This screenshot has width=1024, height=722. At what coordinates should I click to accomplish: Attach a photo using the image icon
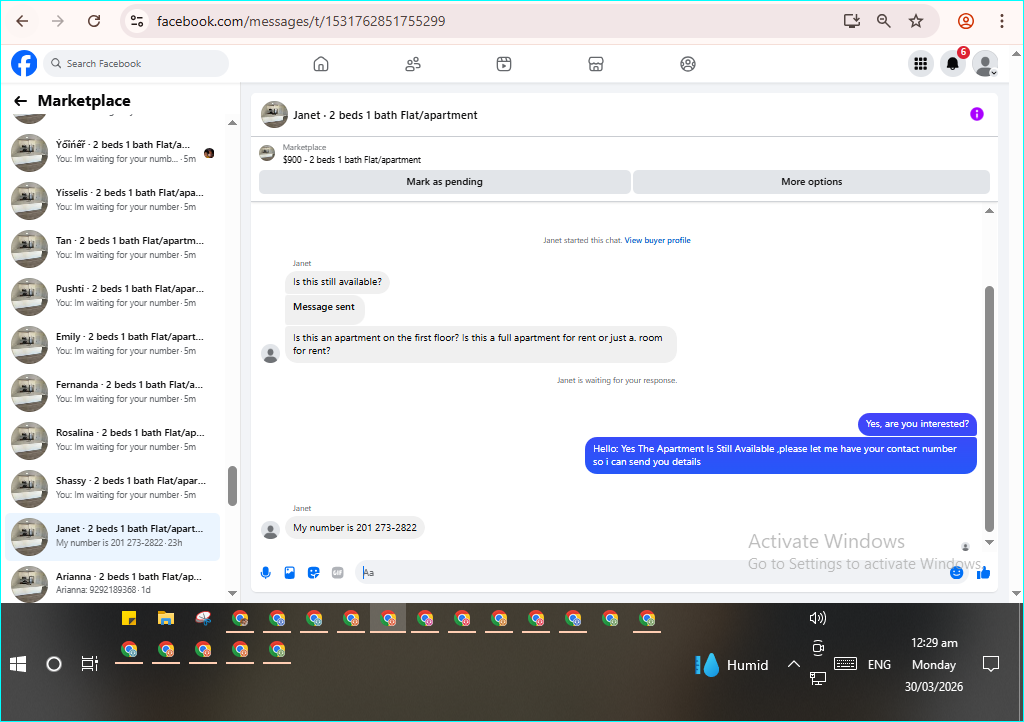289,573
